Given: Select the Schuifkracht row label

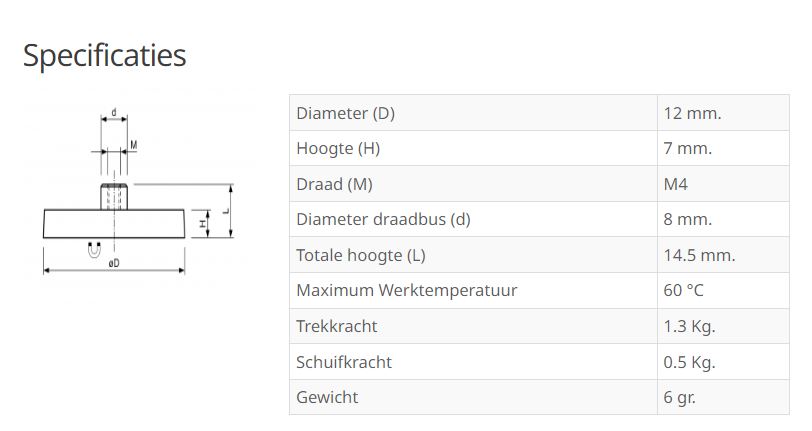Looking at the screenshot, I should pos(344,362).
